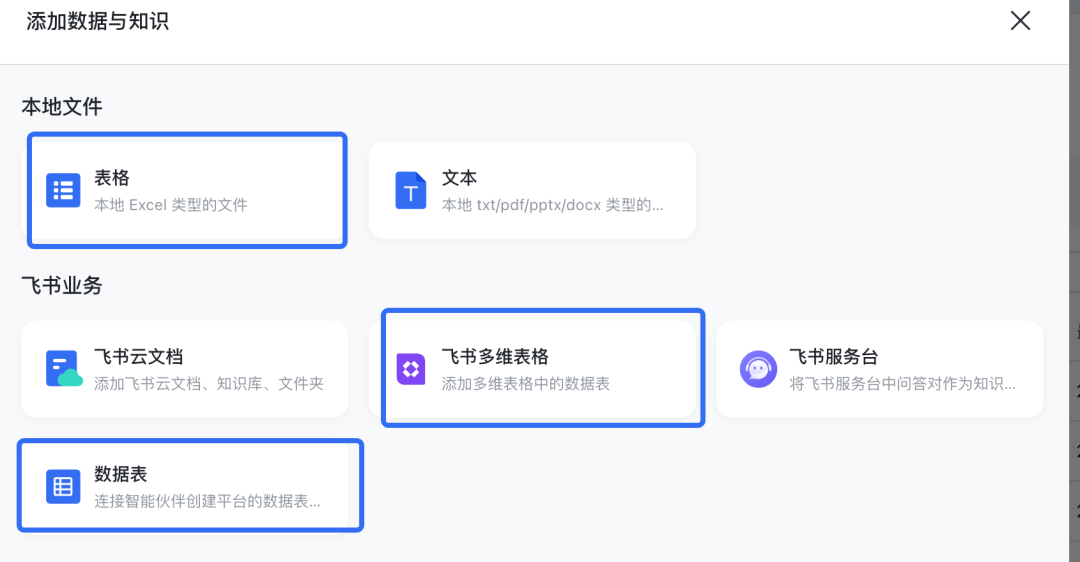Close the 添加数据与知识 dialog
The image size is (1080, 562).
(x=1020, y=21)
